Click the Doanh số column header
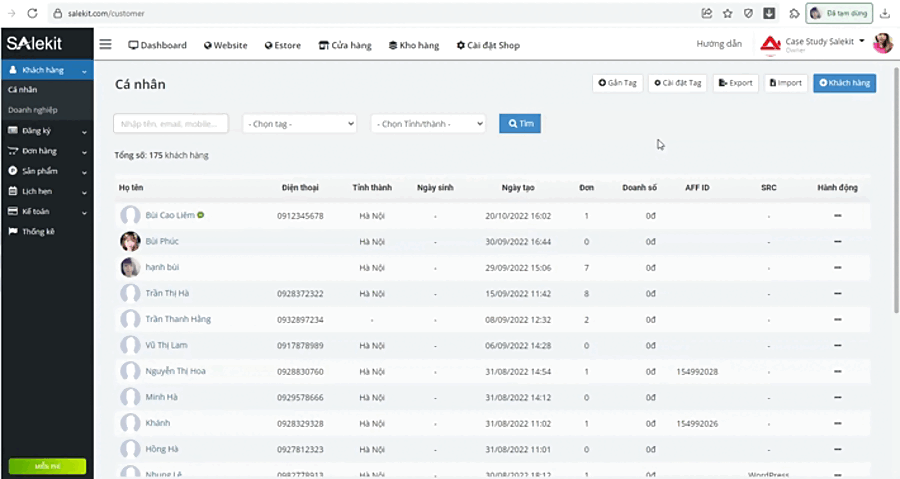900x479 pixels. [x=639, y=188]
